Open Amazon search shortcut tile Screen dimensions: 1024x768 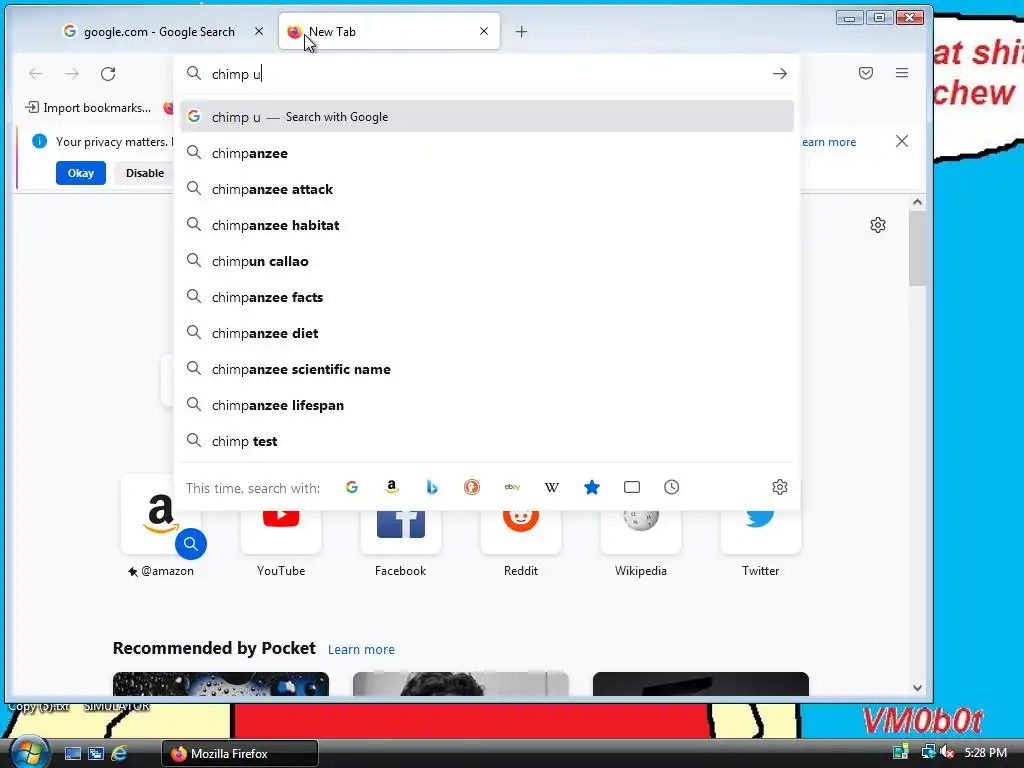tap(161, 516)
